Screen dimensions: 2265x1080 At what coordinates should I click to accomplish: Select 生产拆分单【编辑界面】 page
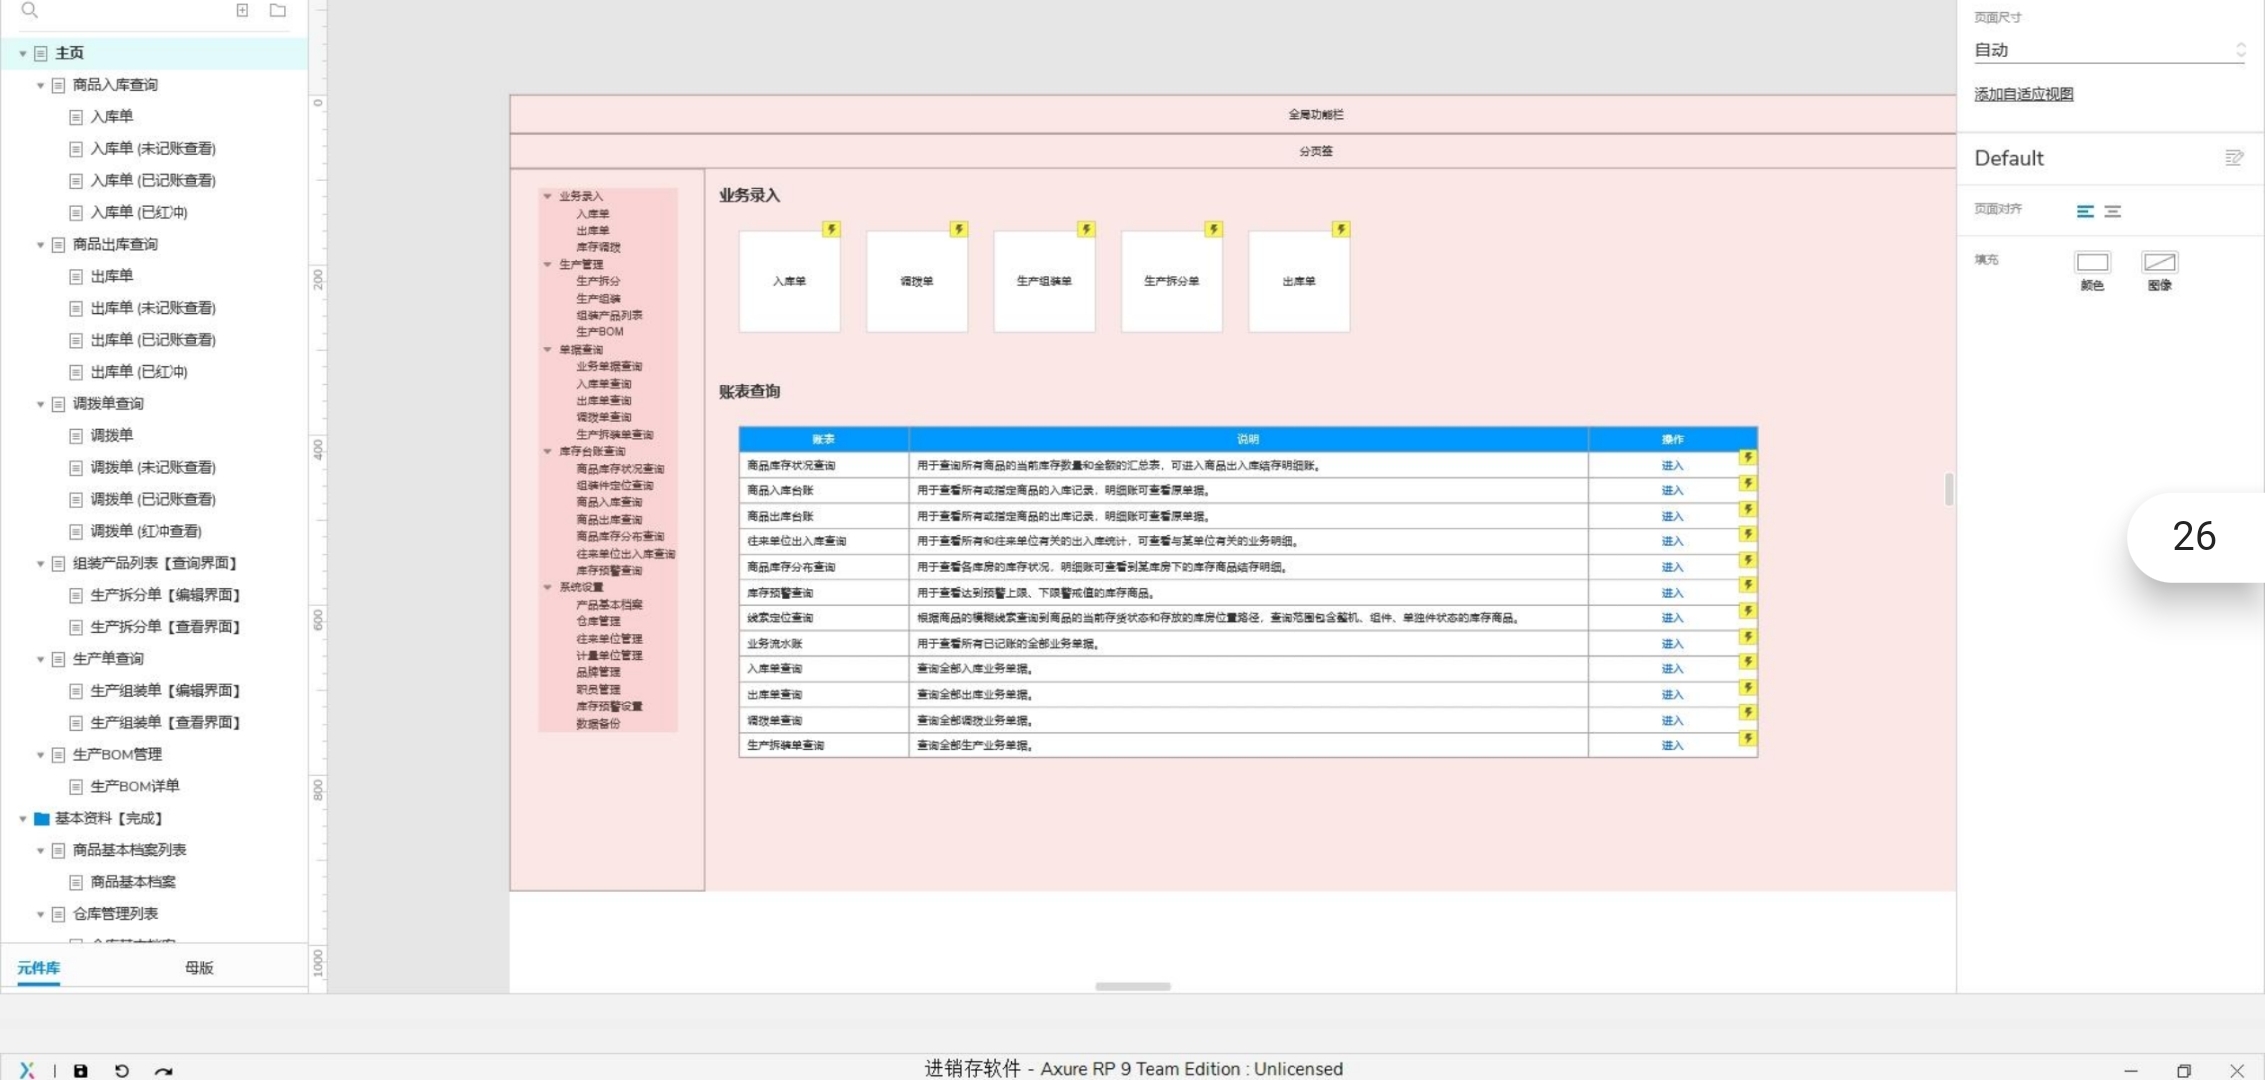click(x=166, y=595)
